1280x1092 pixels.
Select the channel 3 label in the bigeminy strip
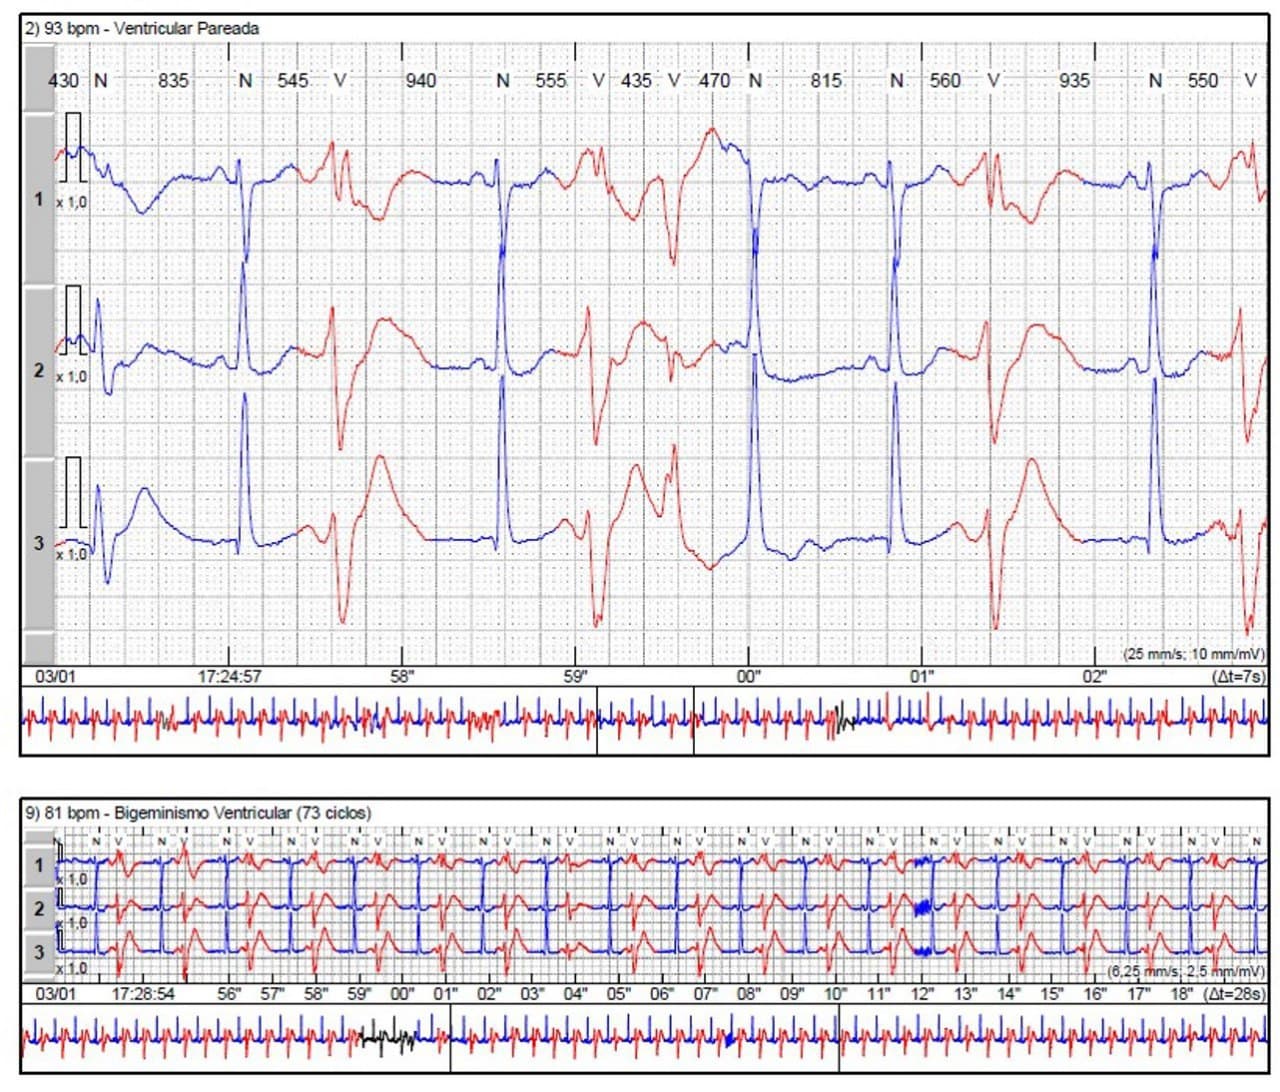tap(39, 952)
